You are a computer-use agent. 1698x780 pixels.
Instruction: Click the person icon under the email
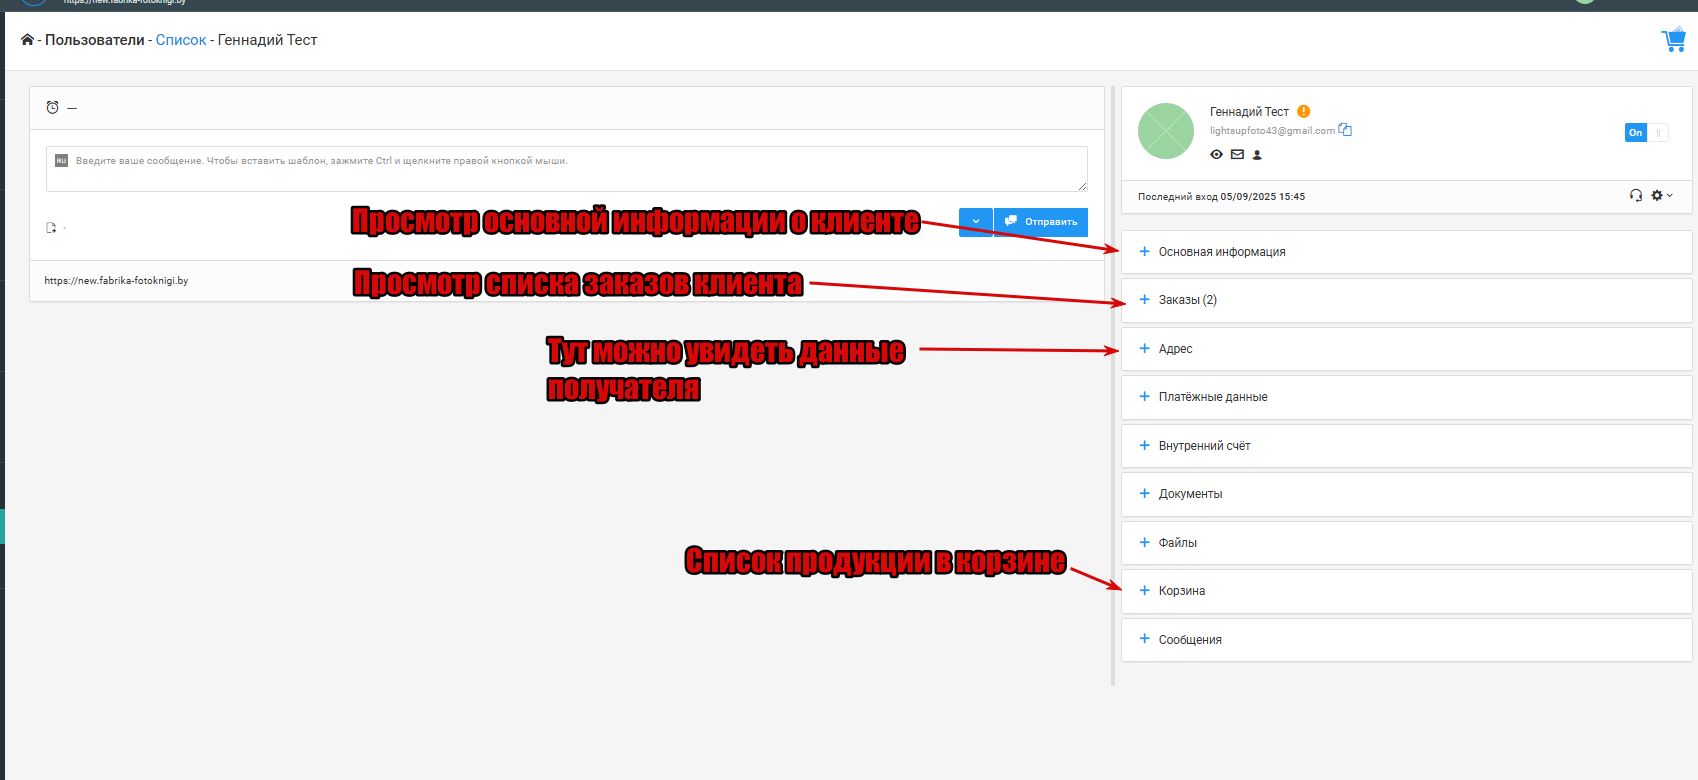point(1257,155)
